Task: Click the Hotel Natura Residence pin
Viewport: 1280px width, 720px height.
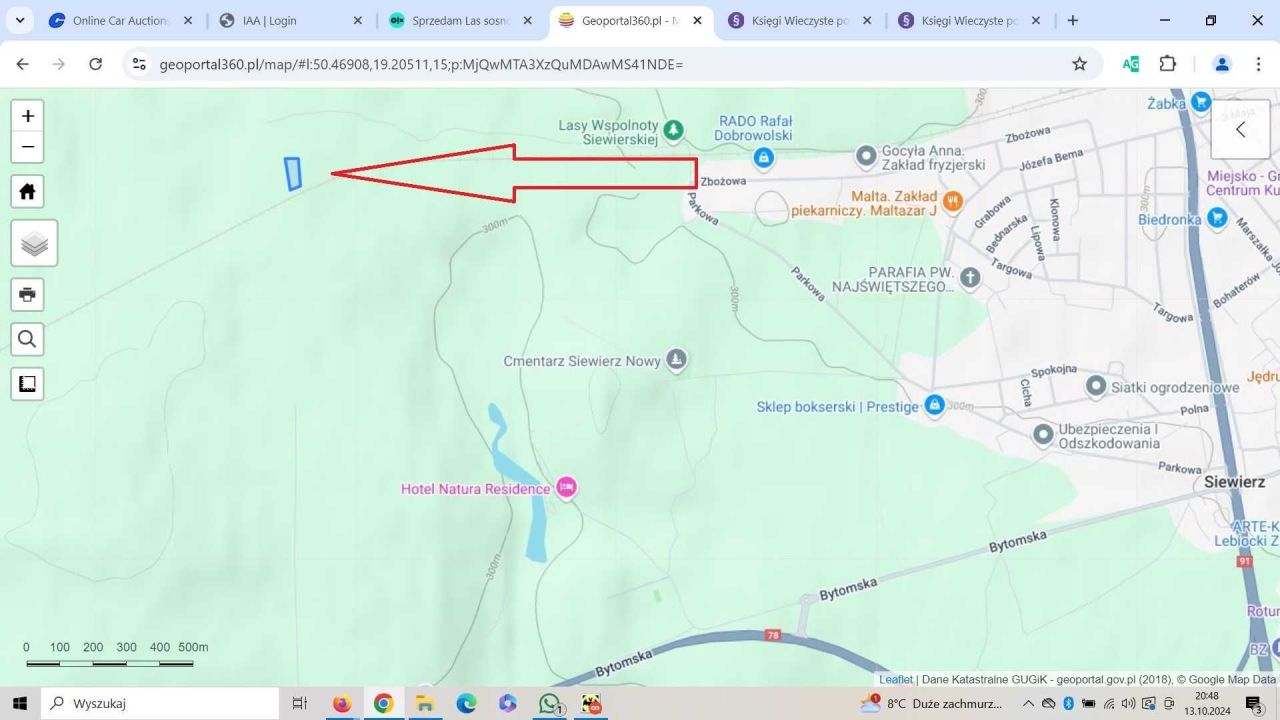Action: pos(567,488)
